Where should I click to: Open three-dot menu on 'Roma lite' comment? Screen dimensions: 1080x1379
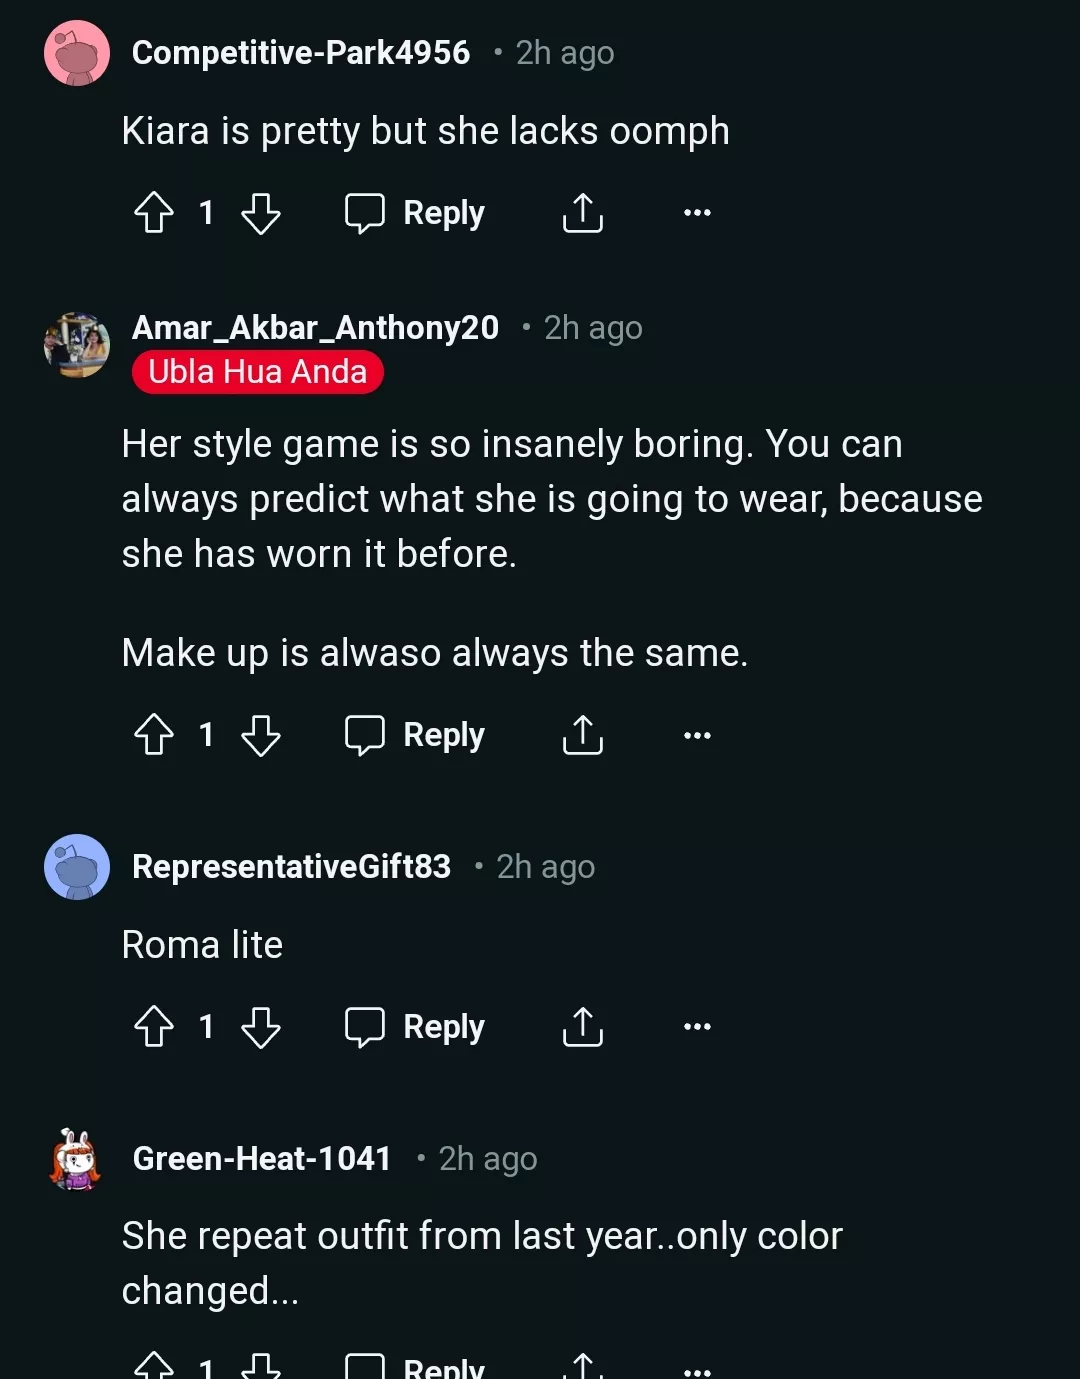point(697,1027)
